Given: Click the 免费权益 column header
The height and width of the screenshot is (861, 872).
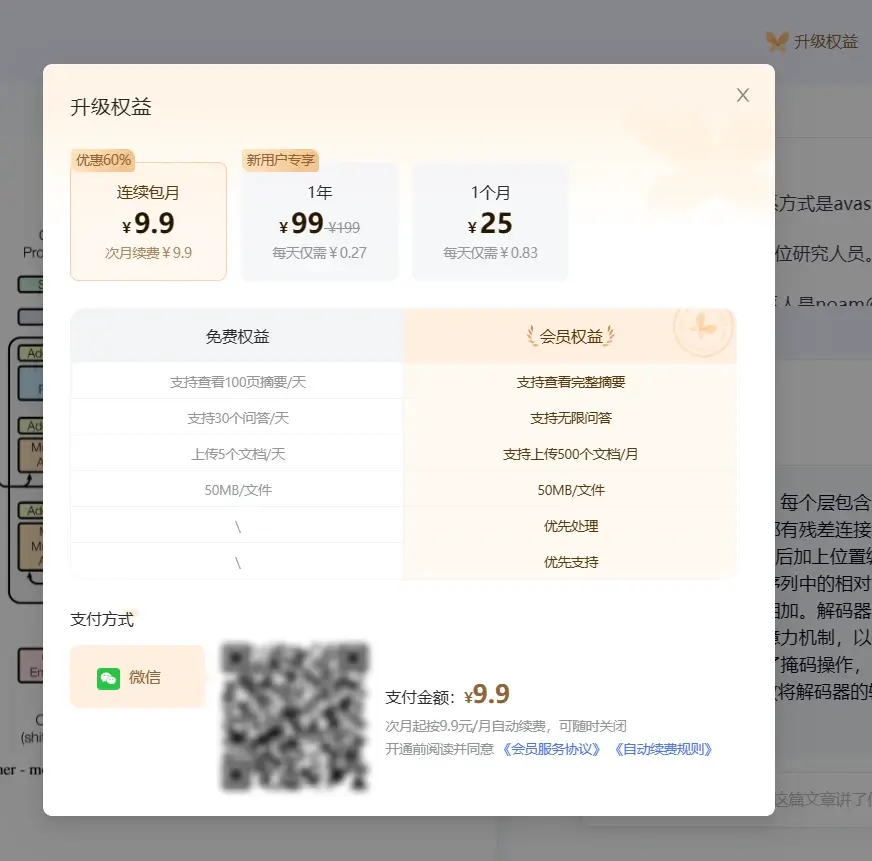Looking at the screenshot, I should pyautogui.click(x=237, y=337).
